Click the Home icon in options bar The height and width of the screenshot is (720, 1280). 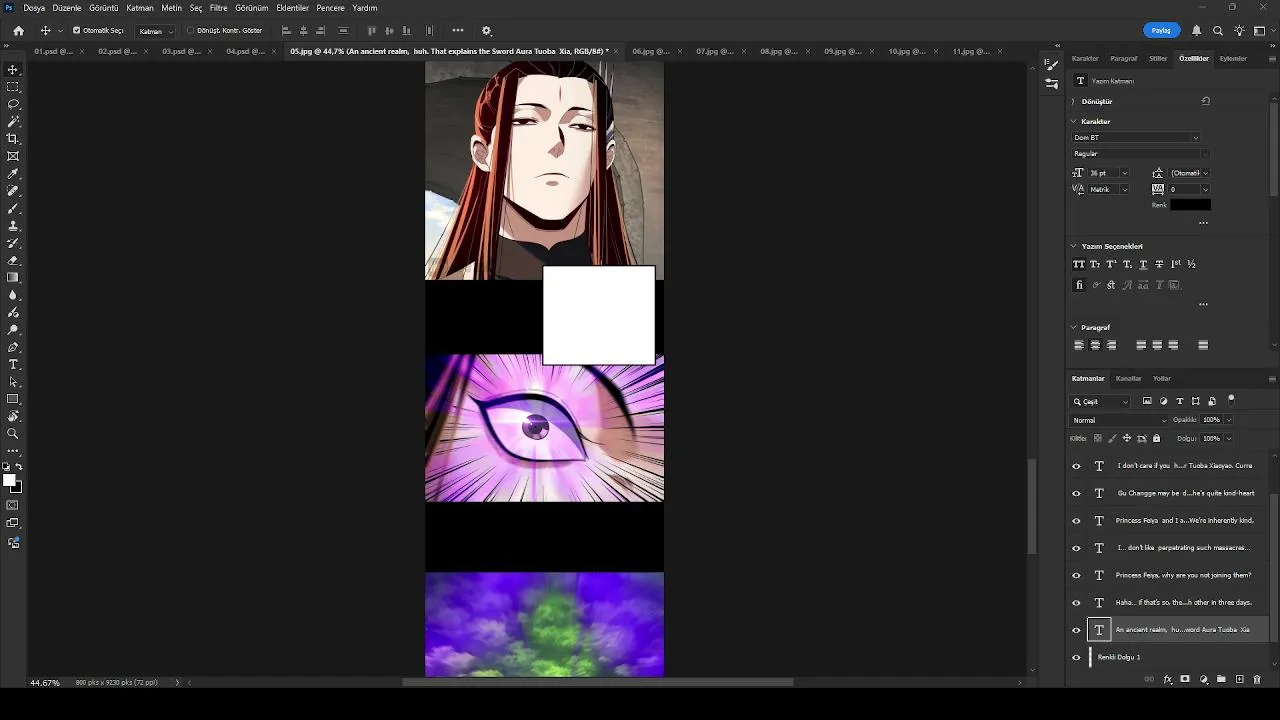point(18,30)
